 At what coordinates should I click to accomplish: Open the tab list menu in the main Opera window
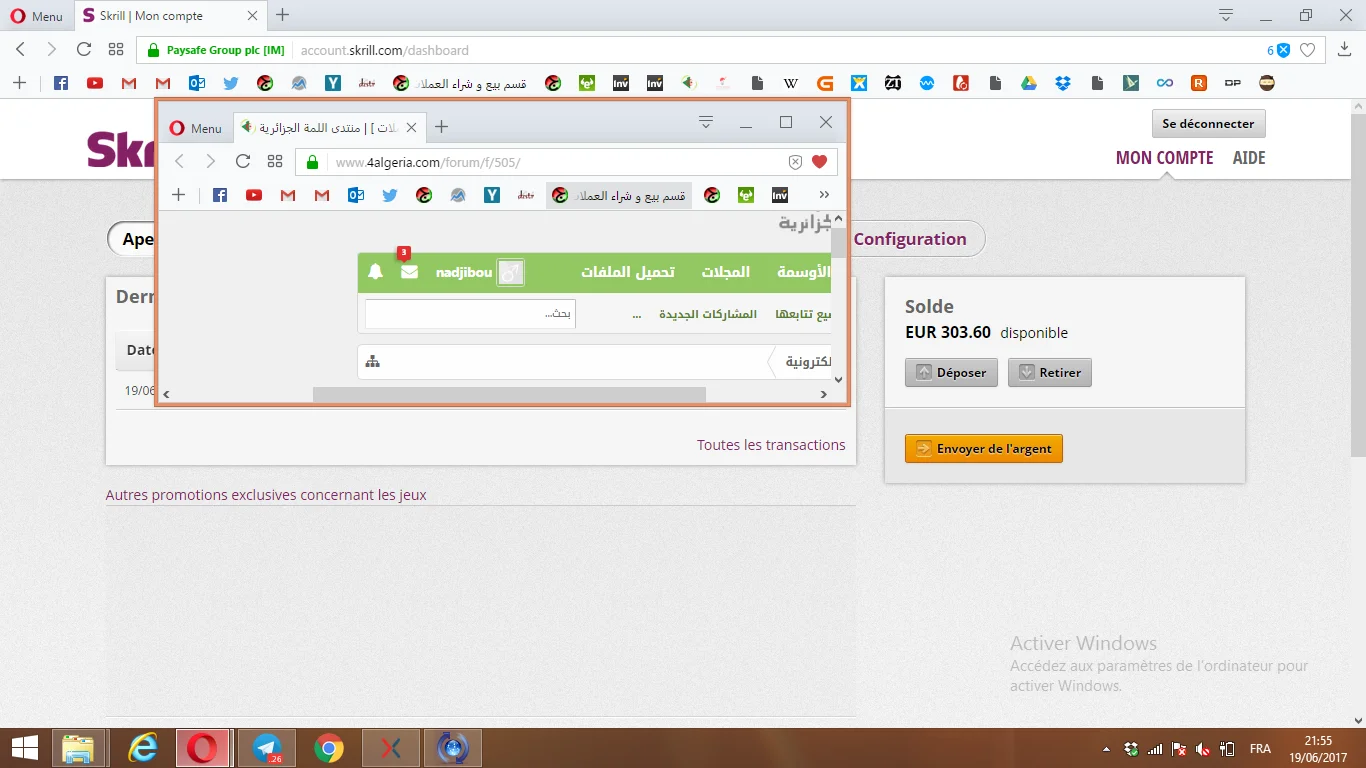pos(1226,15)
